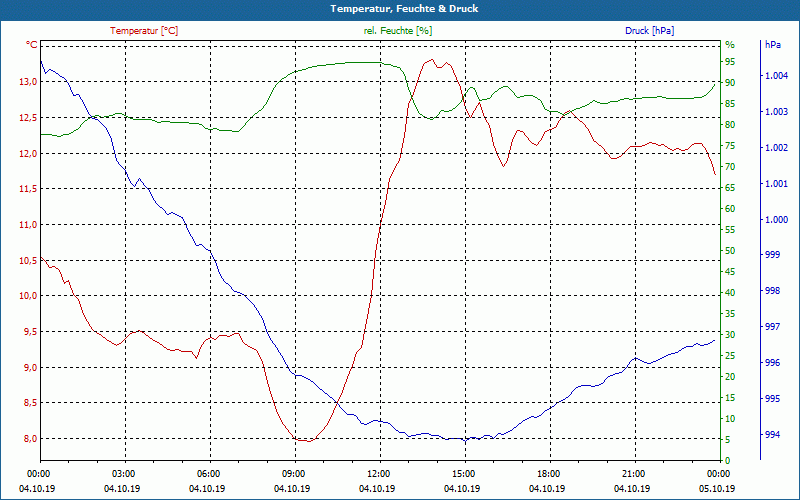Click the 15:00 time axis label

pos(462,473)
